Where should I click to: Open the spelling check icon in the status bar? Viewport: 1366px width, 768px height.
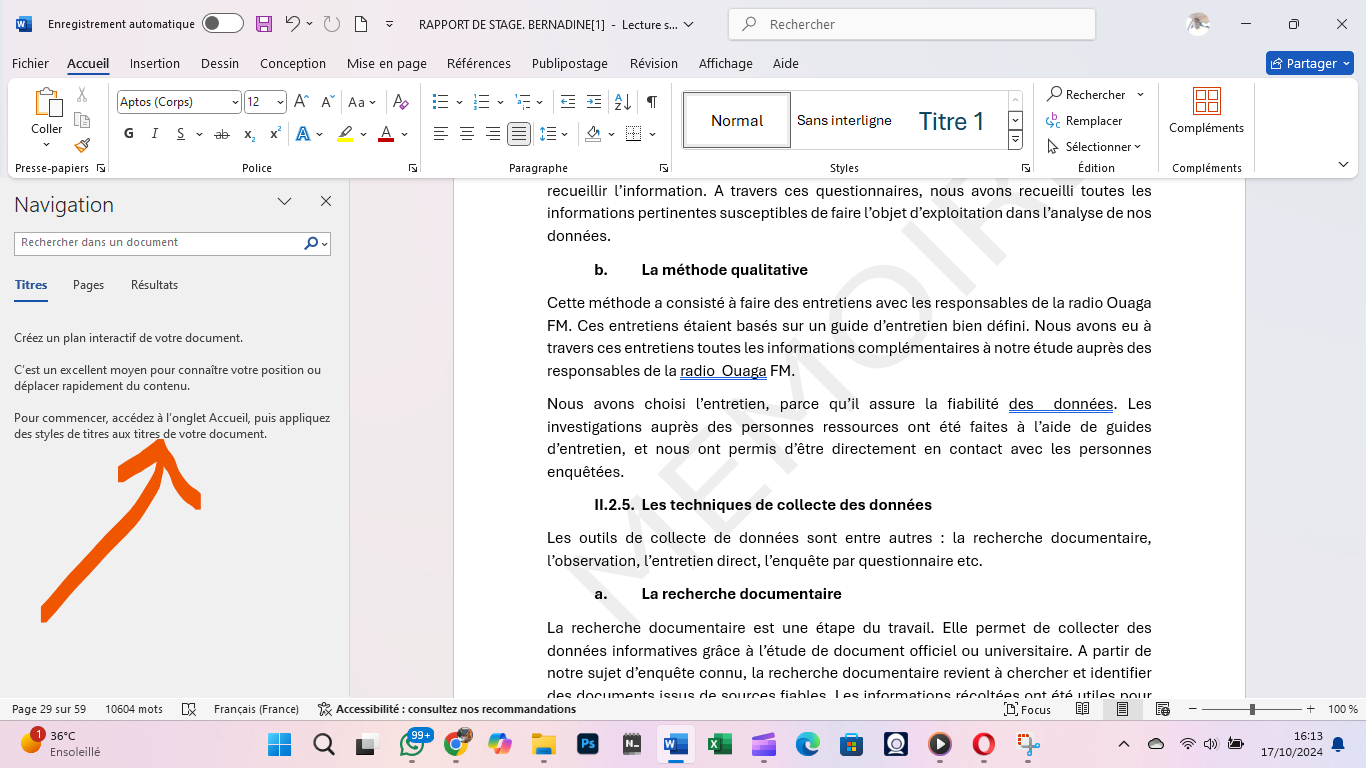point(188,709)
